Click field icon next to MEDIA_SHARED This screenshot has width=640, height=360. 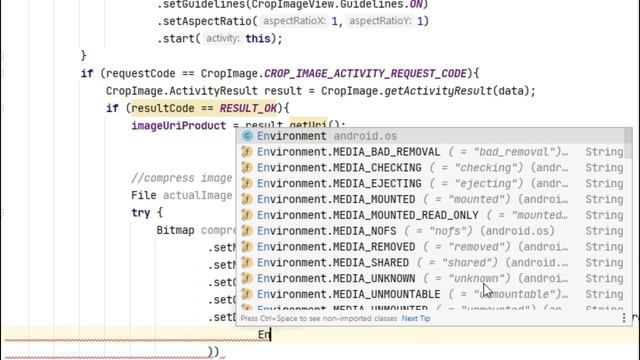pyautogui.click(x=247, y=263)
